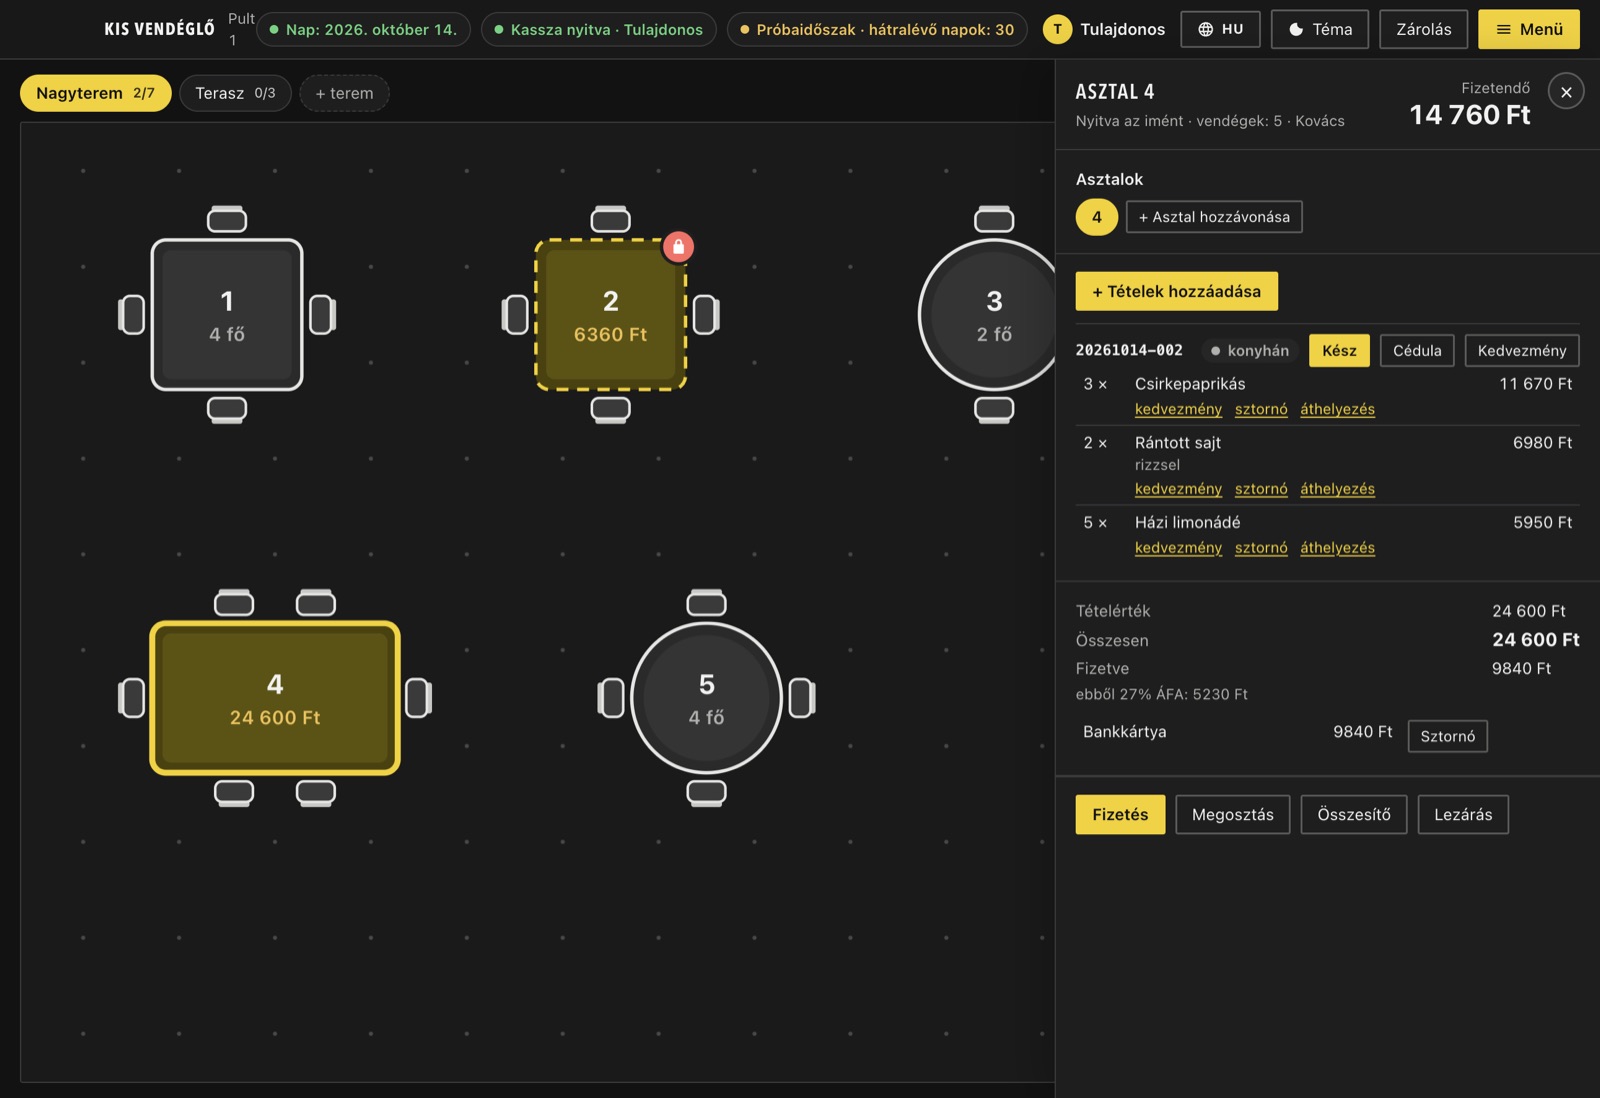Screen dimensions: 1600x1098
Task: Toggle the Téma dark mode button
Action: pos(1320,29)
